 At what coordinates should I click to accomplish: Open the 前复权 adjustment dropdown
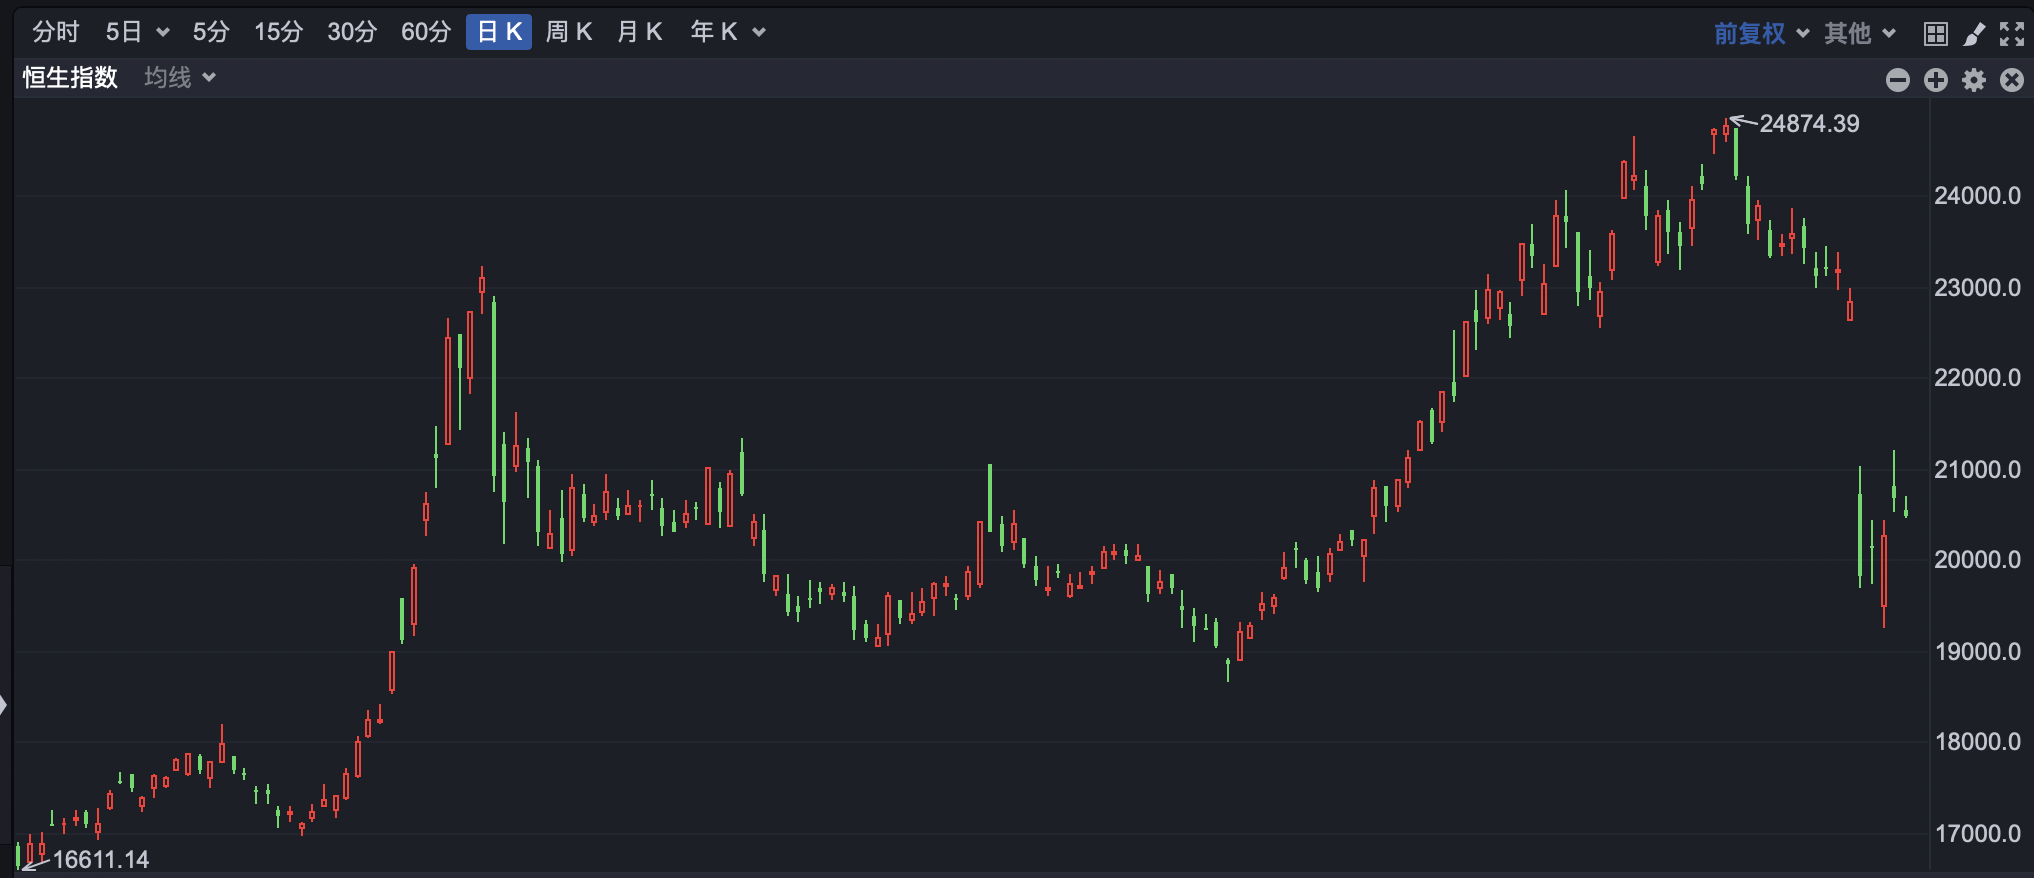pyautogui.click(x=1761, y=33)
